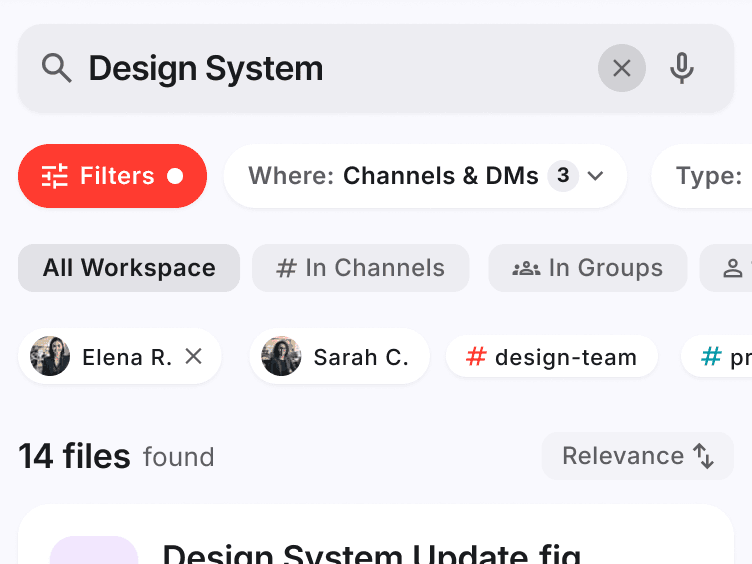Remove the Elena R. filter chip

(x=193, y=356)
